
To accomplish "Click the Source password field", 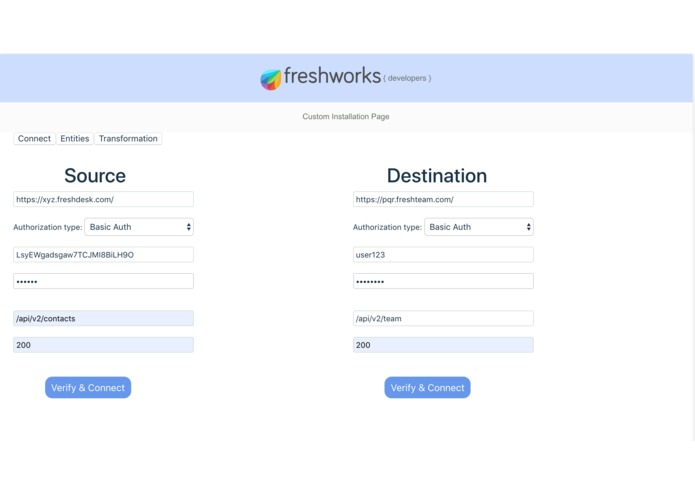I will click(x=103, y=281).
